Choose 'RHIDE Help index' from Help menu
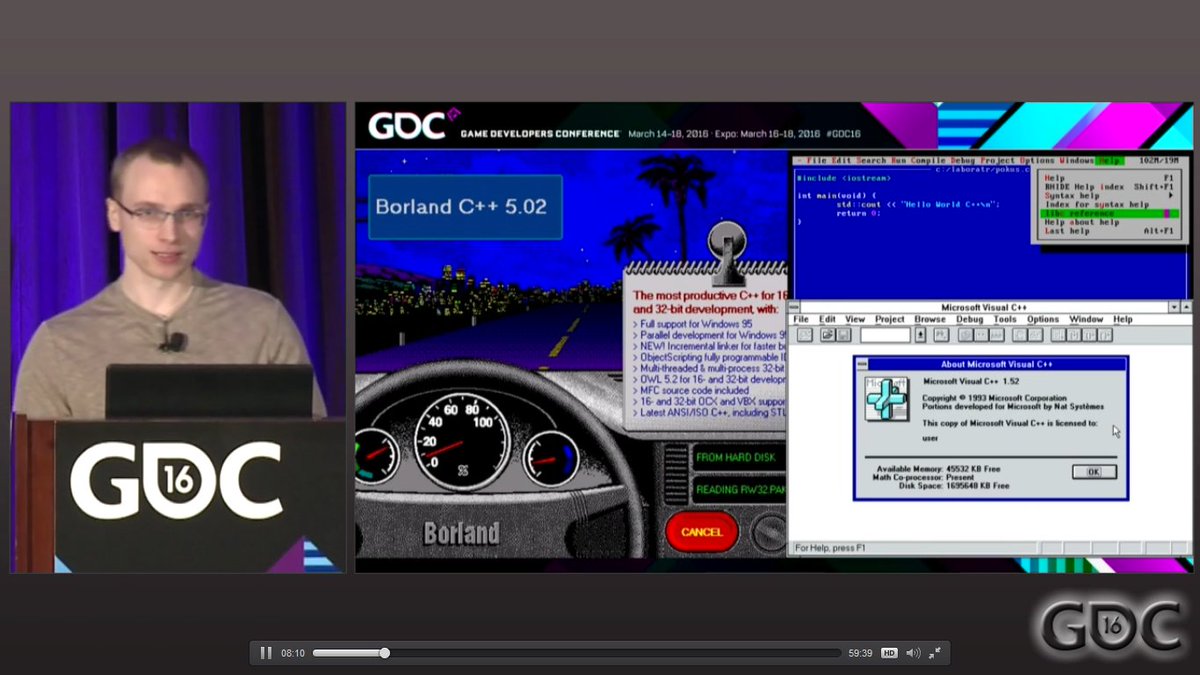The width and height of the screenshot is (1200, 675). point(1108,187)
